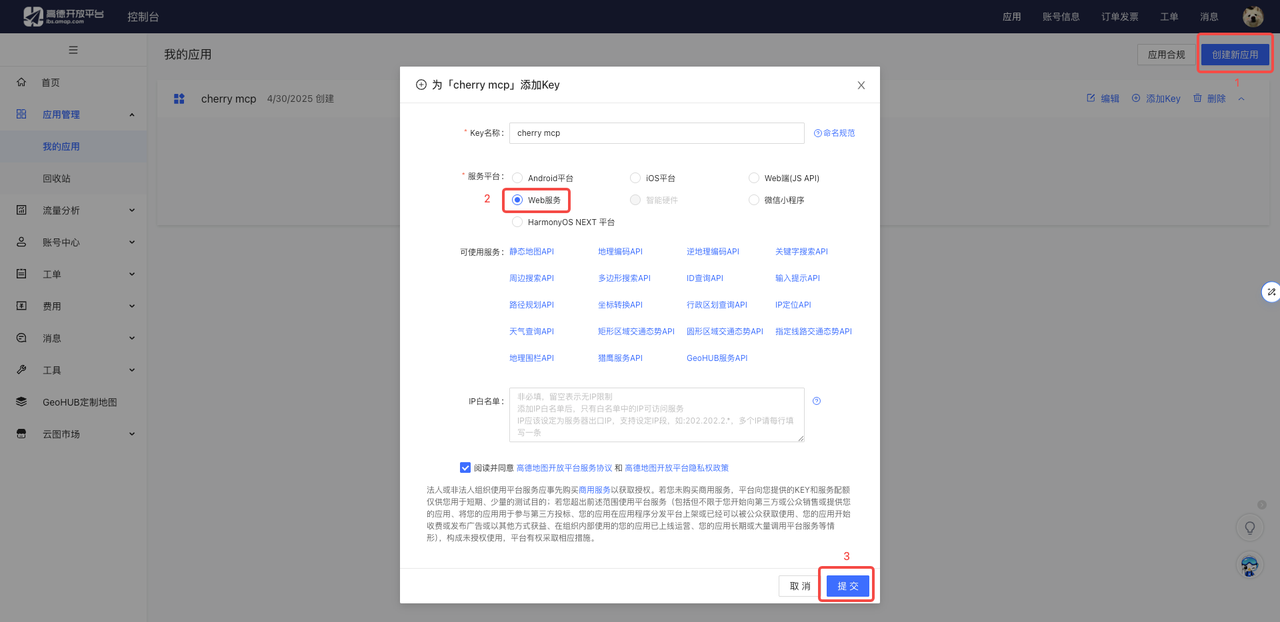This screenshot has height=622, width=1280.
Task: Submit the form with 提交 button
Action: pos(846,586)
